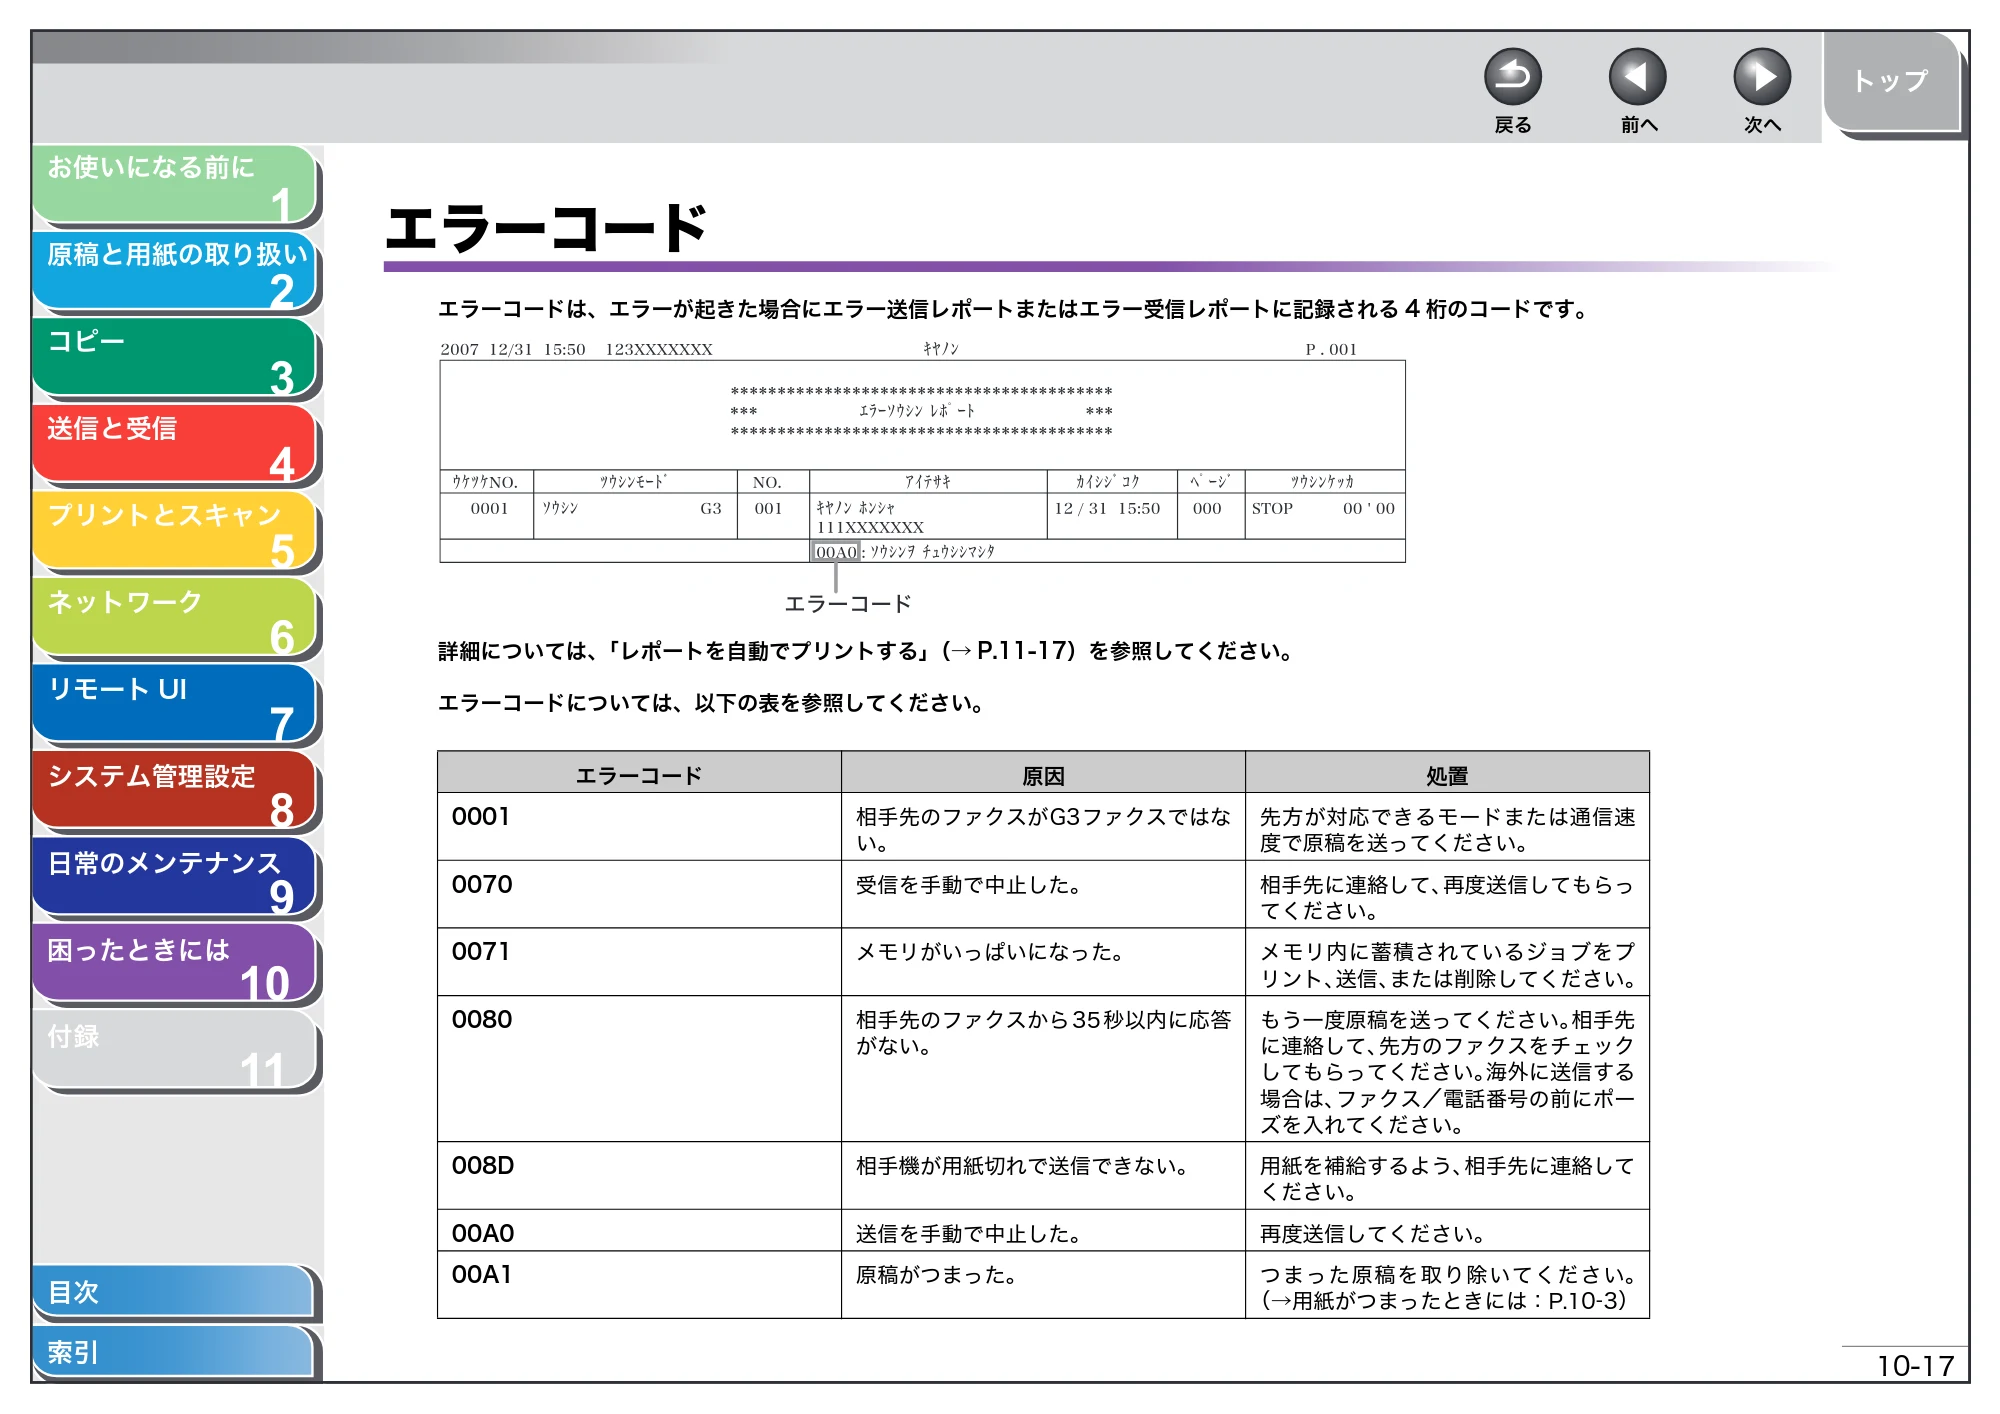2000x1414 pixels.
Task: Open chapter 7 リモート UI
Action: click(175, 705)
